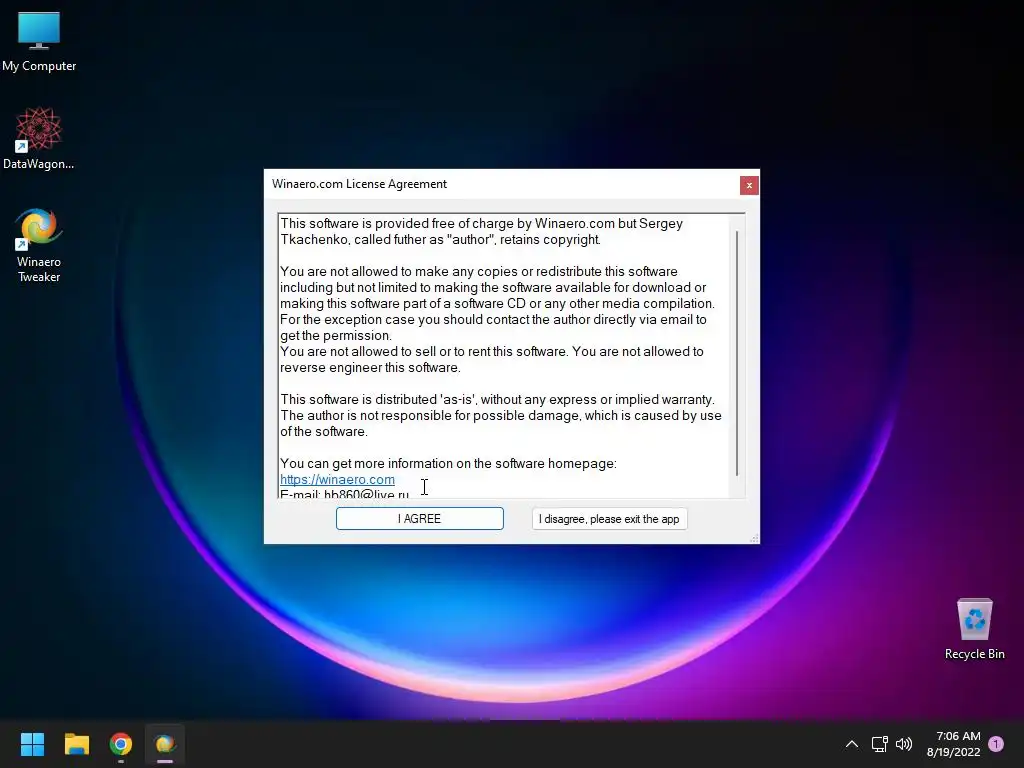Select the Recycle Bin icon
The height and width of the screenshot is (768, 1024).
(x=974, y=629)
